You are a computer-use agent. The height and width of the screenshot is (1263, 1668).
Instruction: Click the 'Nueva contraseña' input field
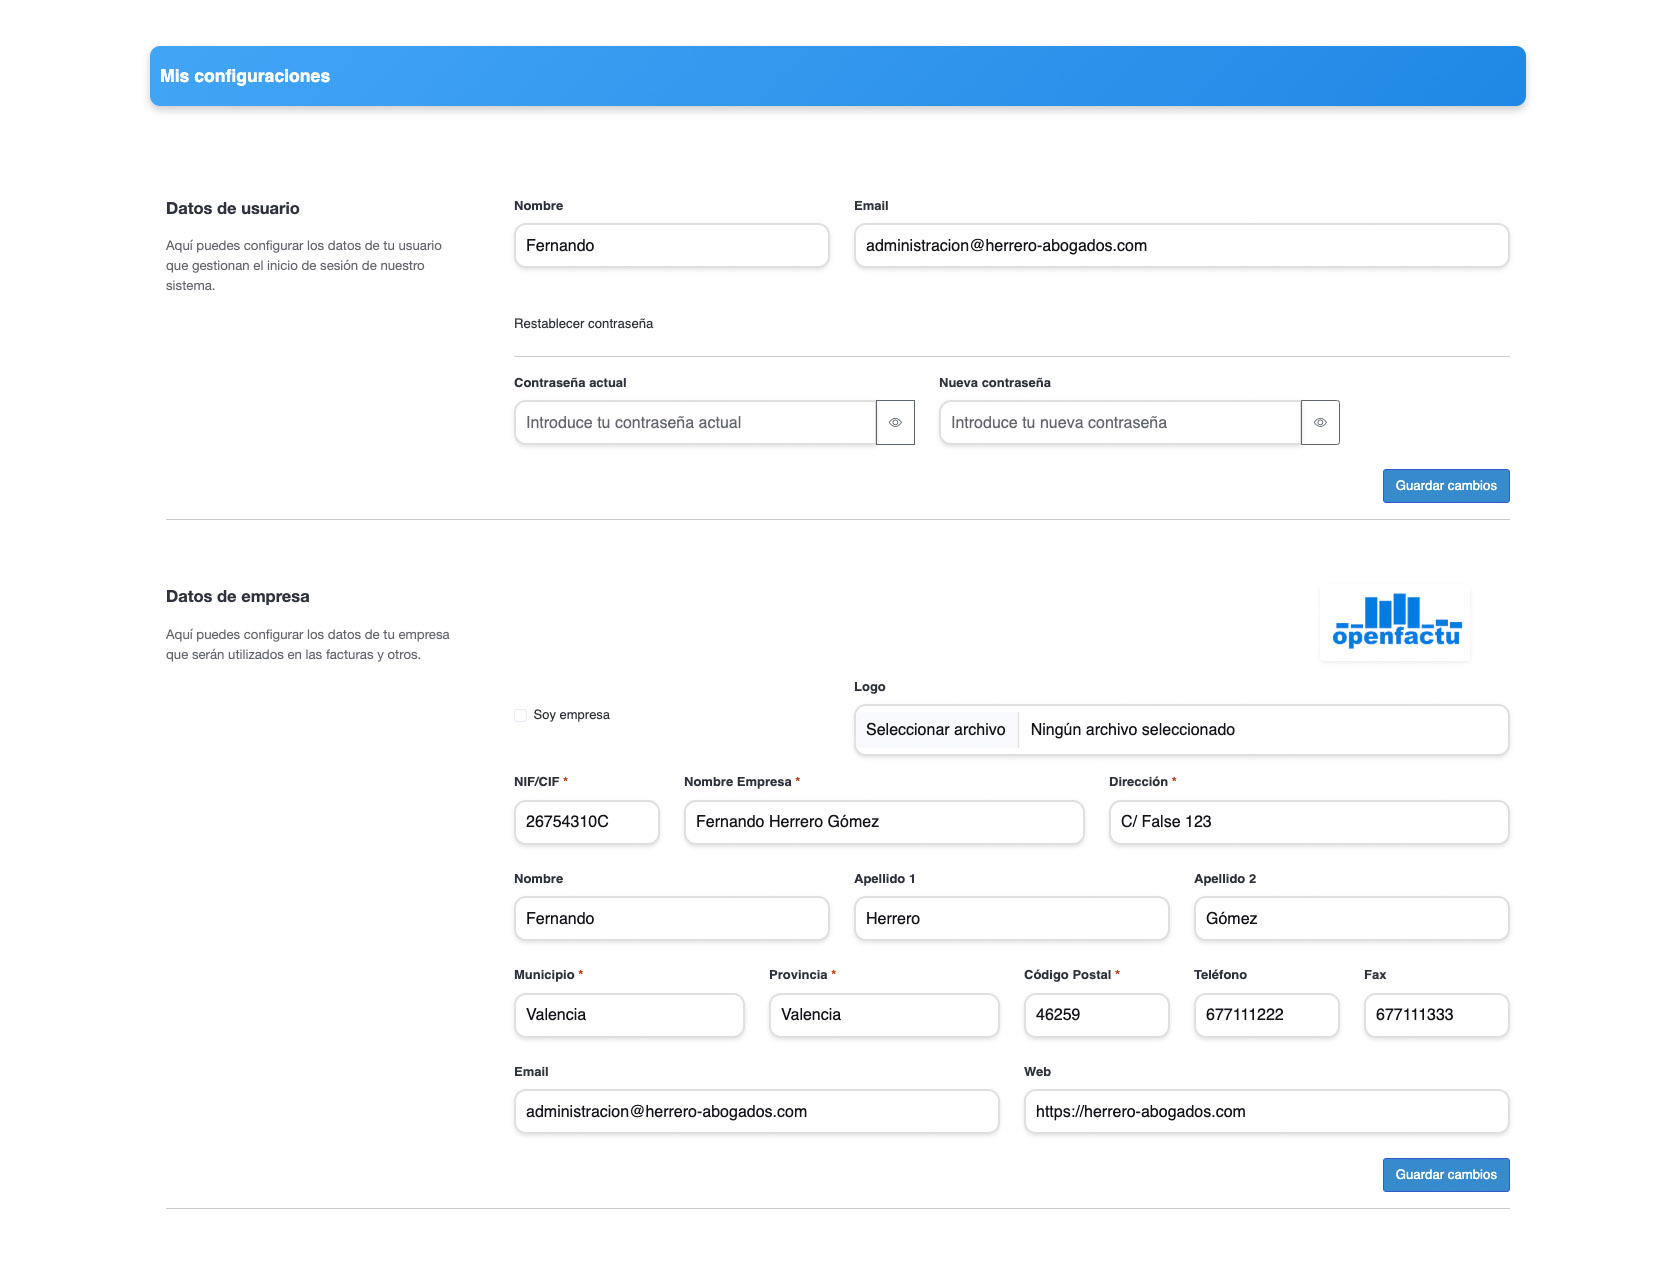tap(1119, 423)
